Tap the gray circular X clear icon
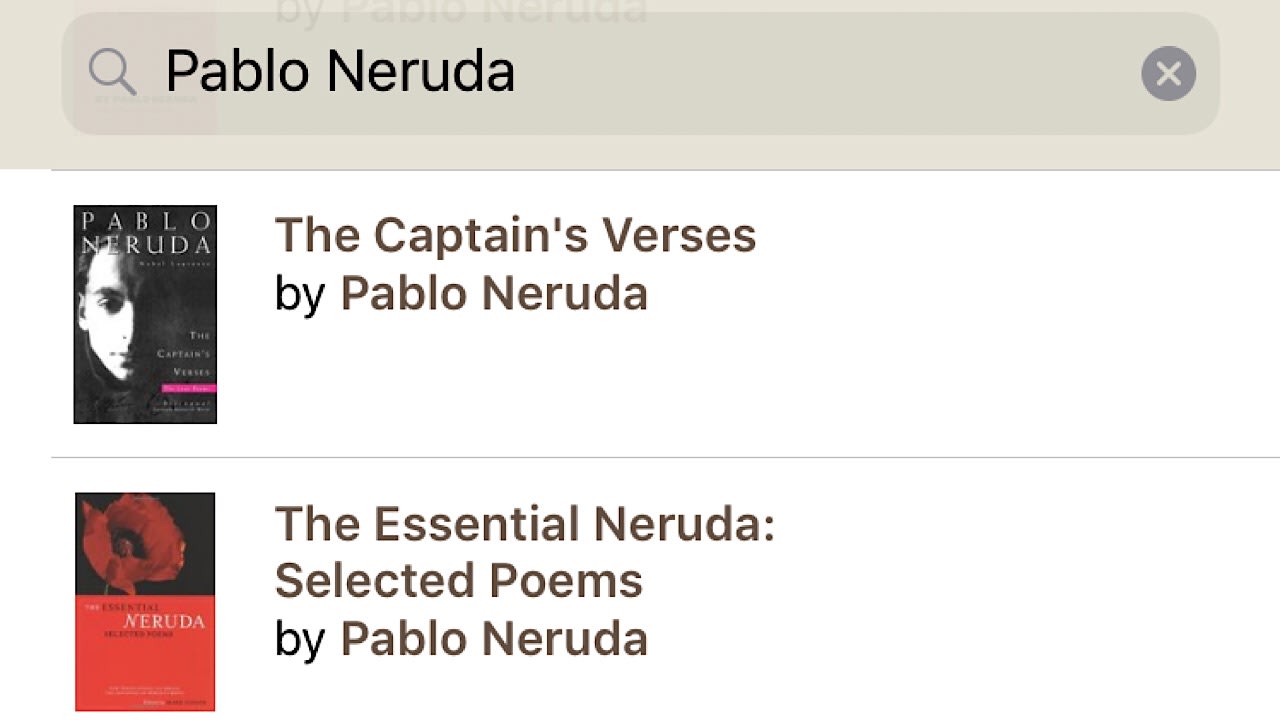This screenshot has height=720, width=1280. pyautogui.click(x=1167, y=73)
